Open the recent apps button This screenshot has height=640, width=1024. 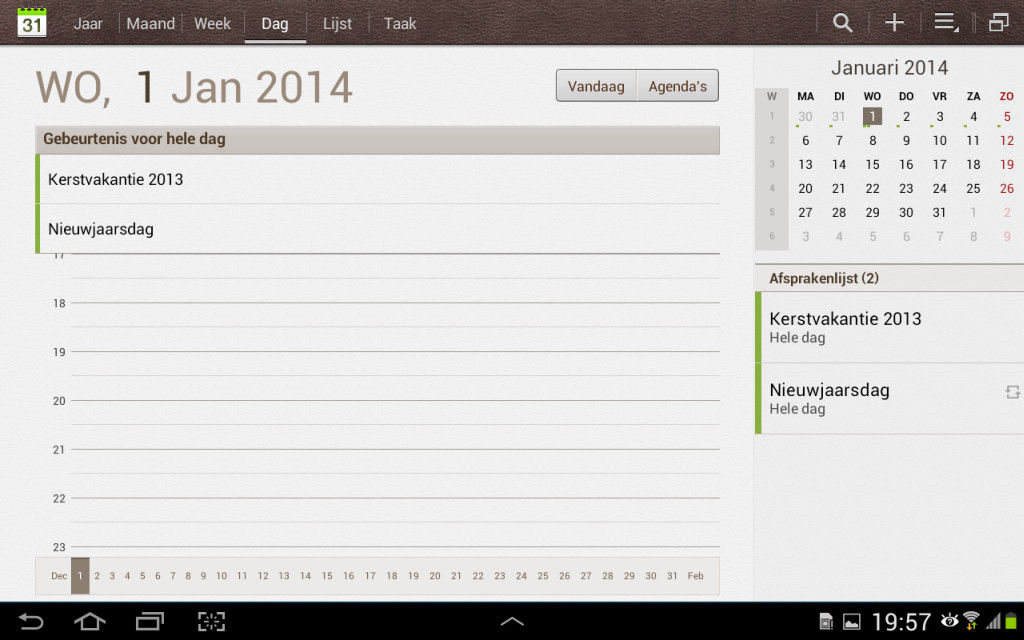point(150,622)
